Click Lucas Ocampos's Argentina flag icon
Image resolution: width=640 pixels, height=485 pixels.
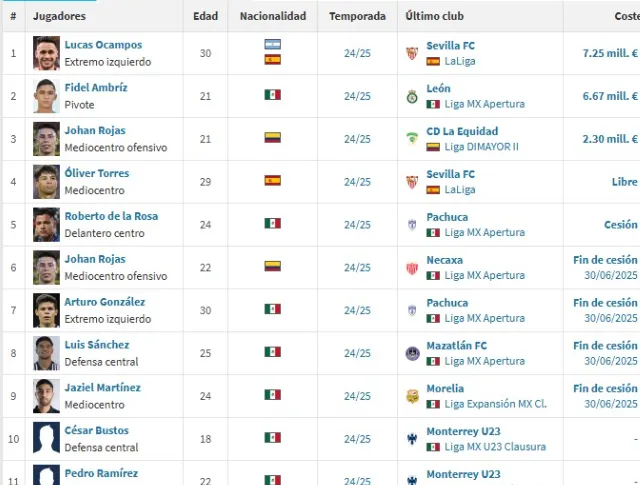[x=272, y=45]
